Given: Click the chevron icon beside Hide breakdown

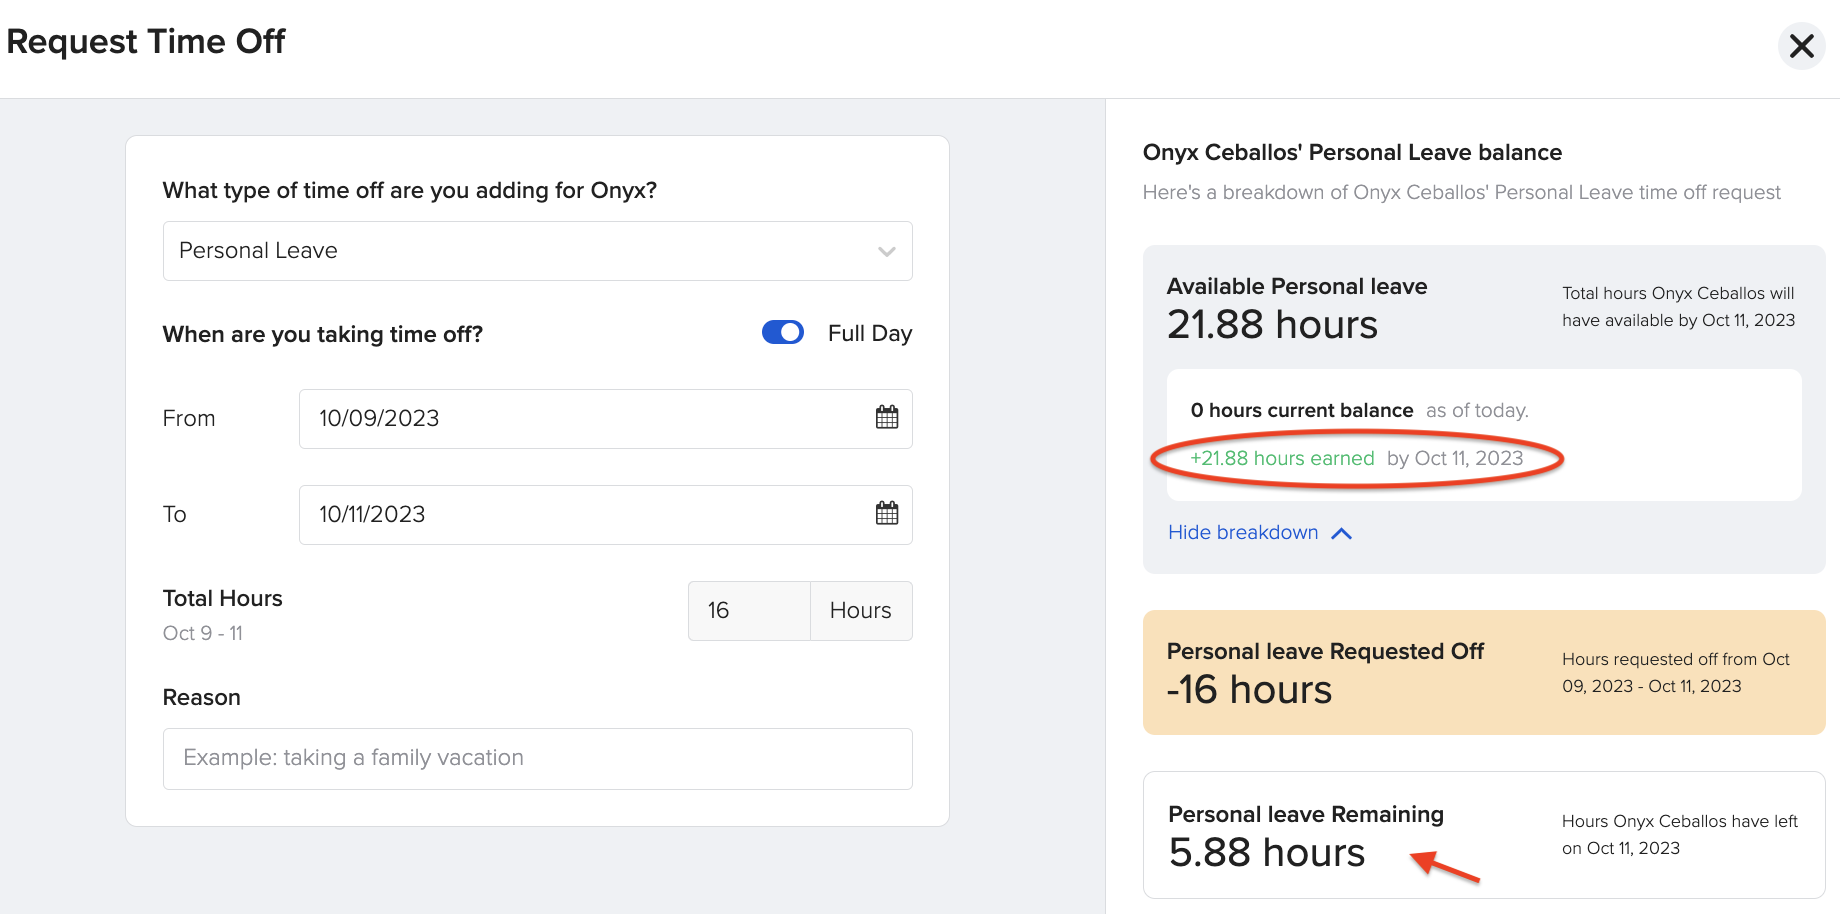Looking at the screenshot, I should click(x=1342, y=534).
